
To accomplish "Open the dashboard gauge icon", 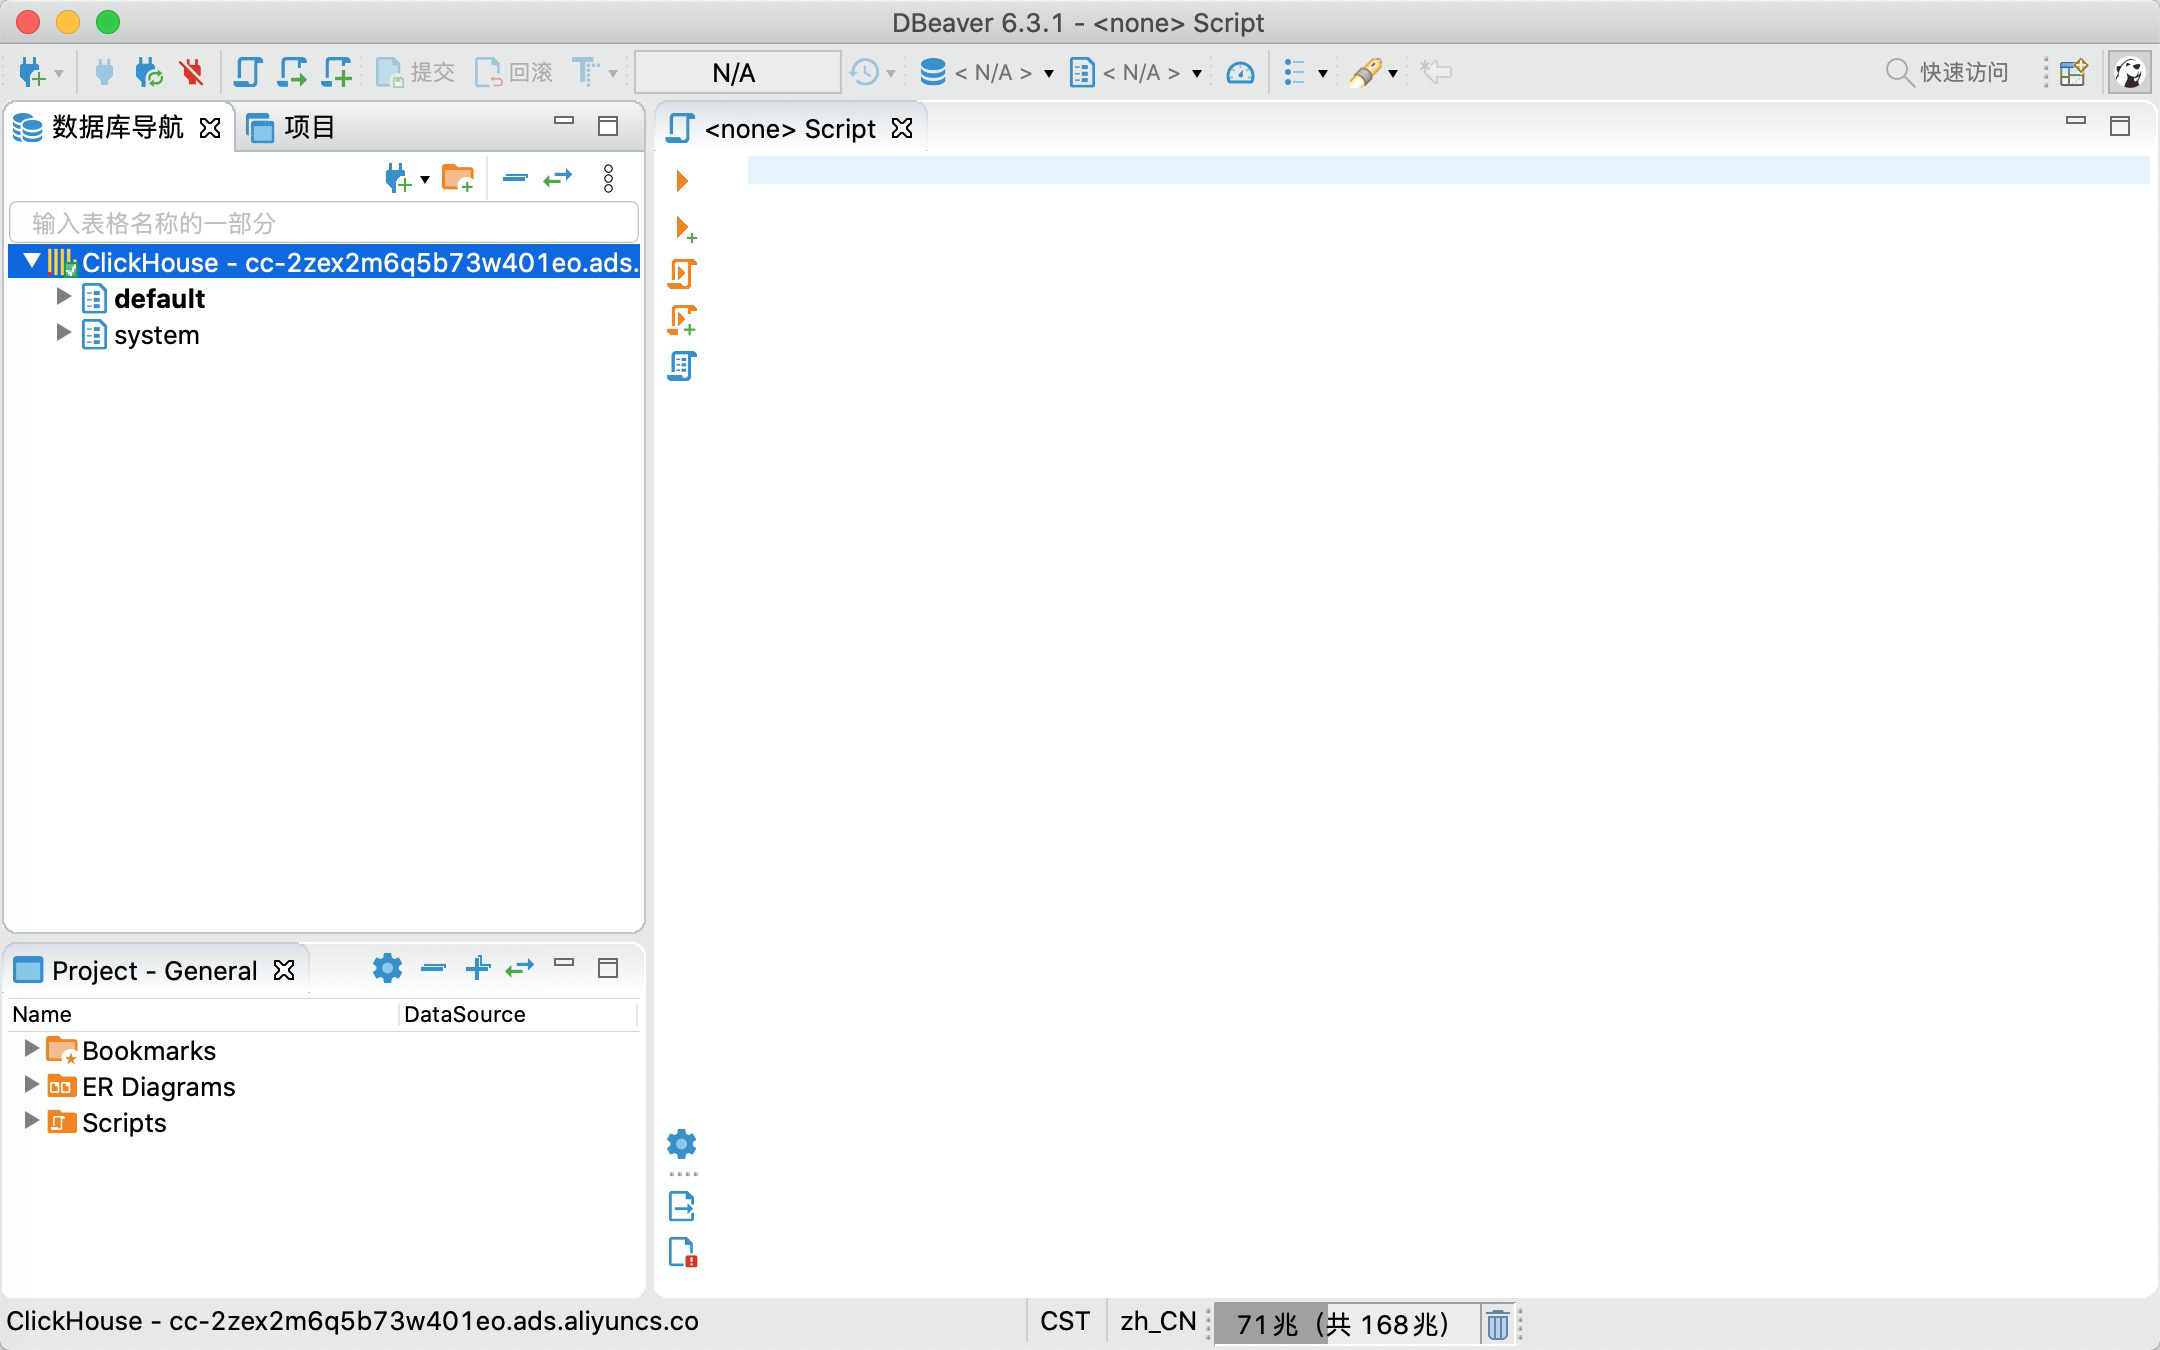I will [x=1240, y=72].
